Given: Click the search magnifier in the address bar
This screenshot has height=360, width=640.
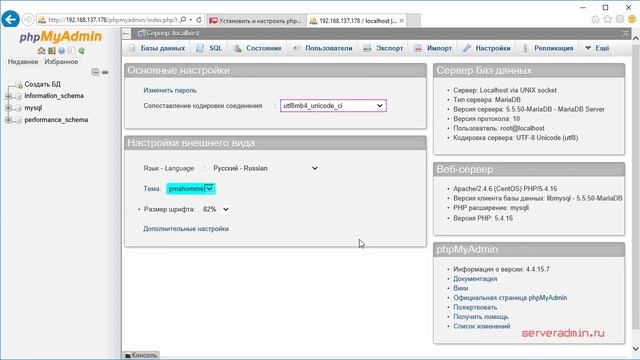Looking at the screenshot, I should [x=183, y=20].
